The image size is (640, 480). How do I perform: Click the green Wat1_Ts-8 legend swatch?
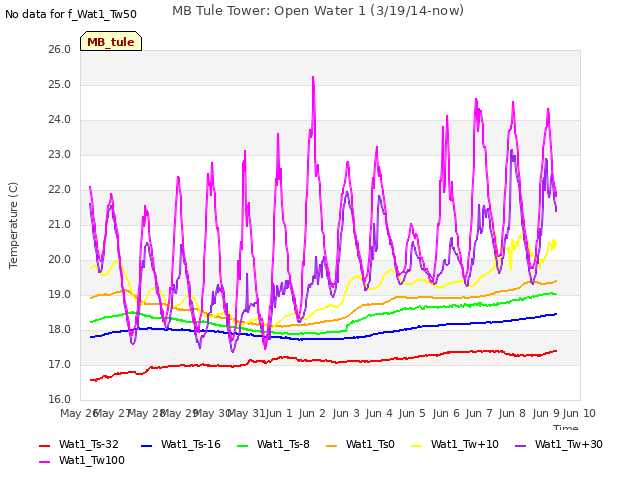pos(243,446)
